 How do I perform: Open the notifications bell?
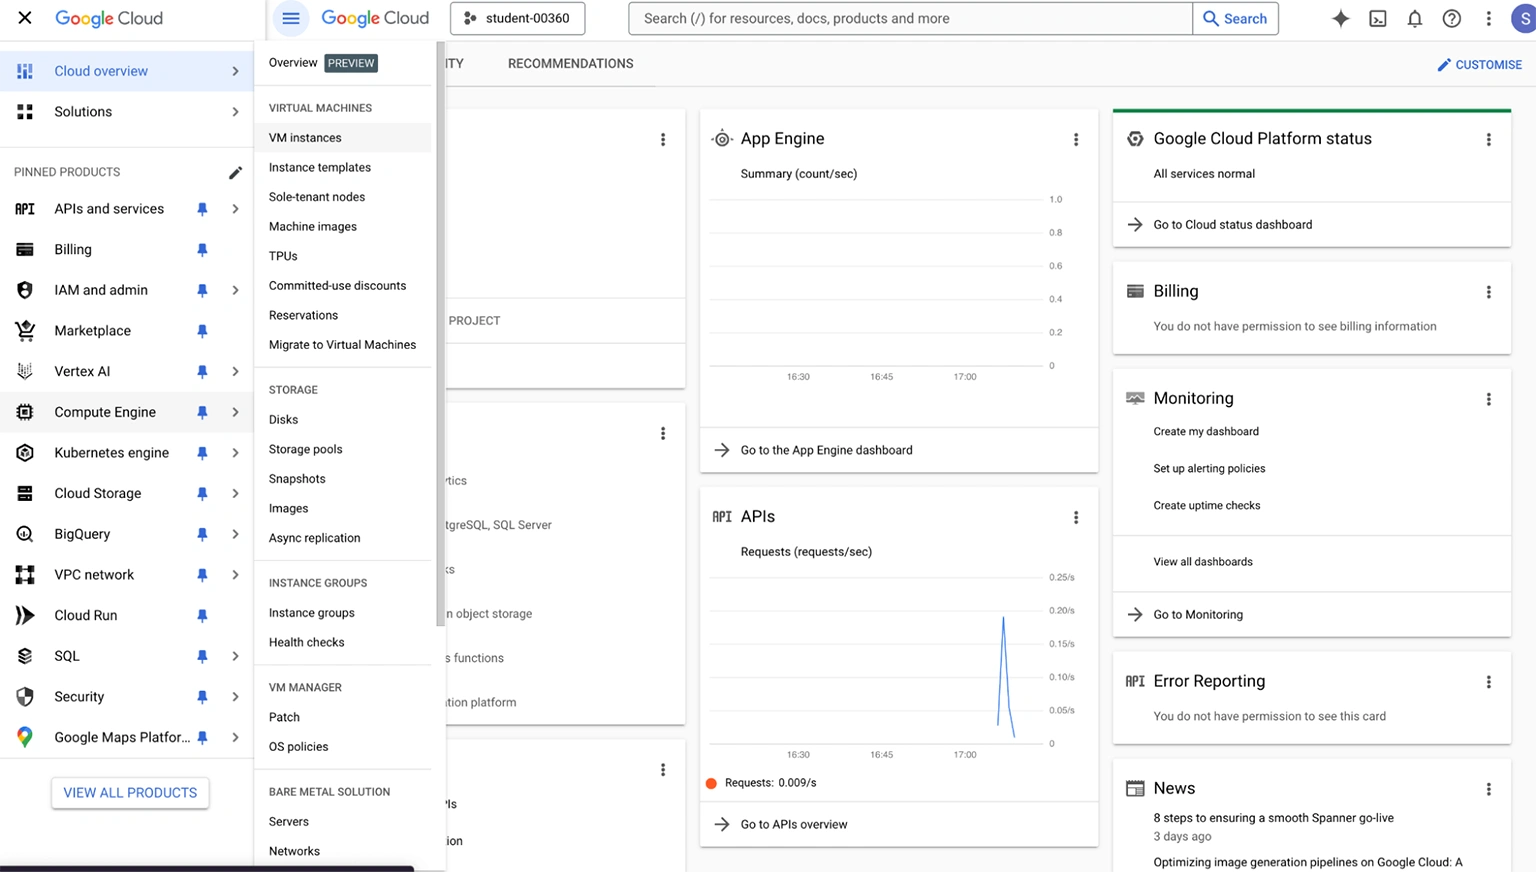(x=1415, y=18)
